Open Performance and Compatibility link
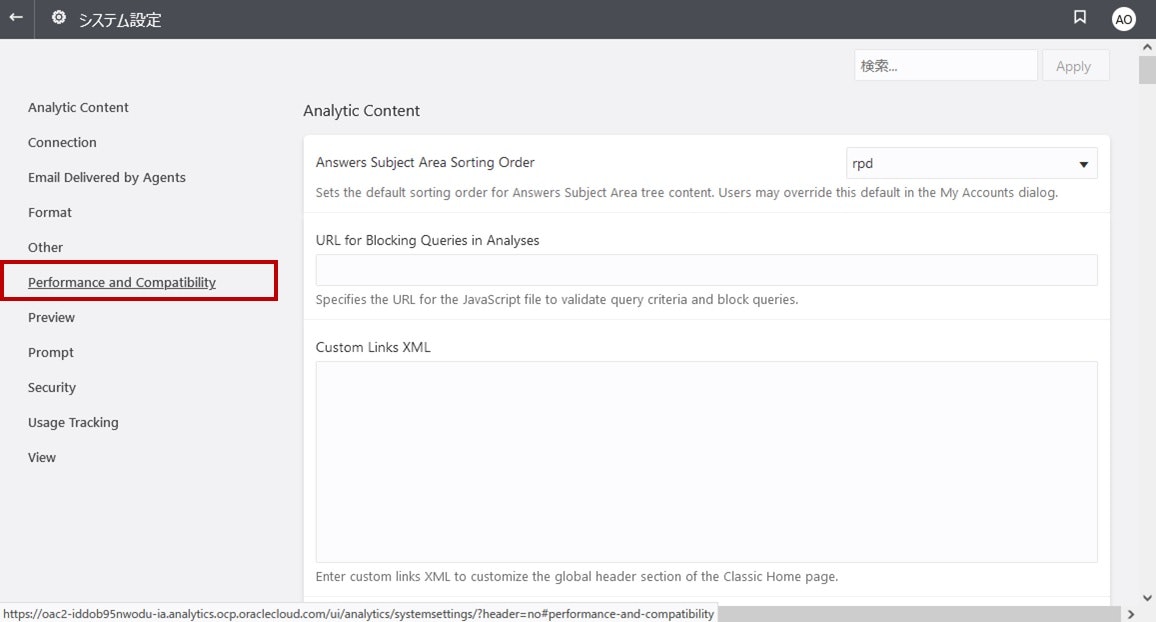 pos(122,282)
